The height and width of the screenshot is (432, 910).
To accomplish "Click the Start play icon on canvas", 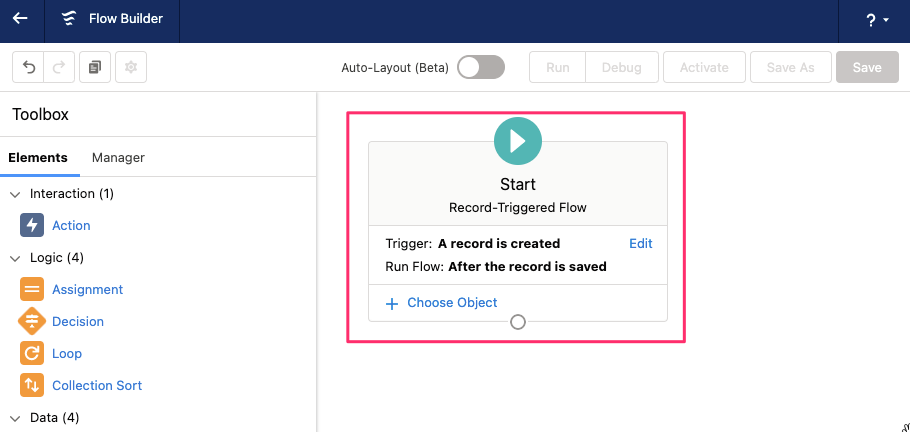I will 518,141.
